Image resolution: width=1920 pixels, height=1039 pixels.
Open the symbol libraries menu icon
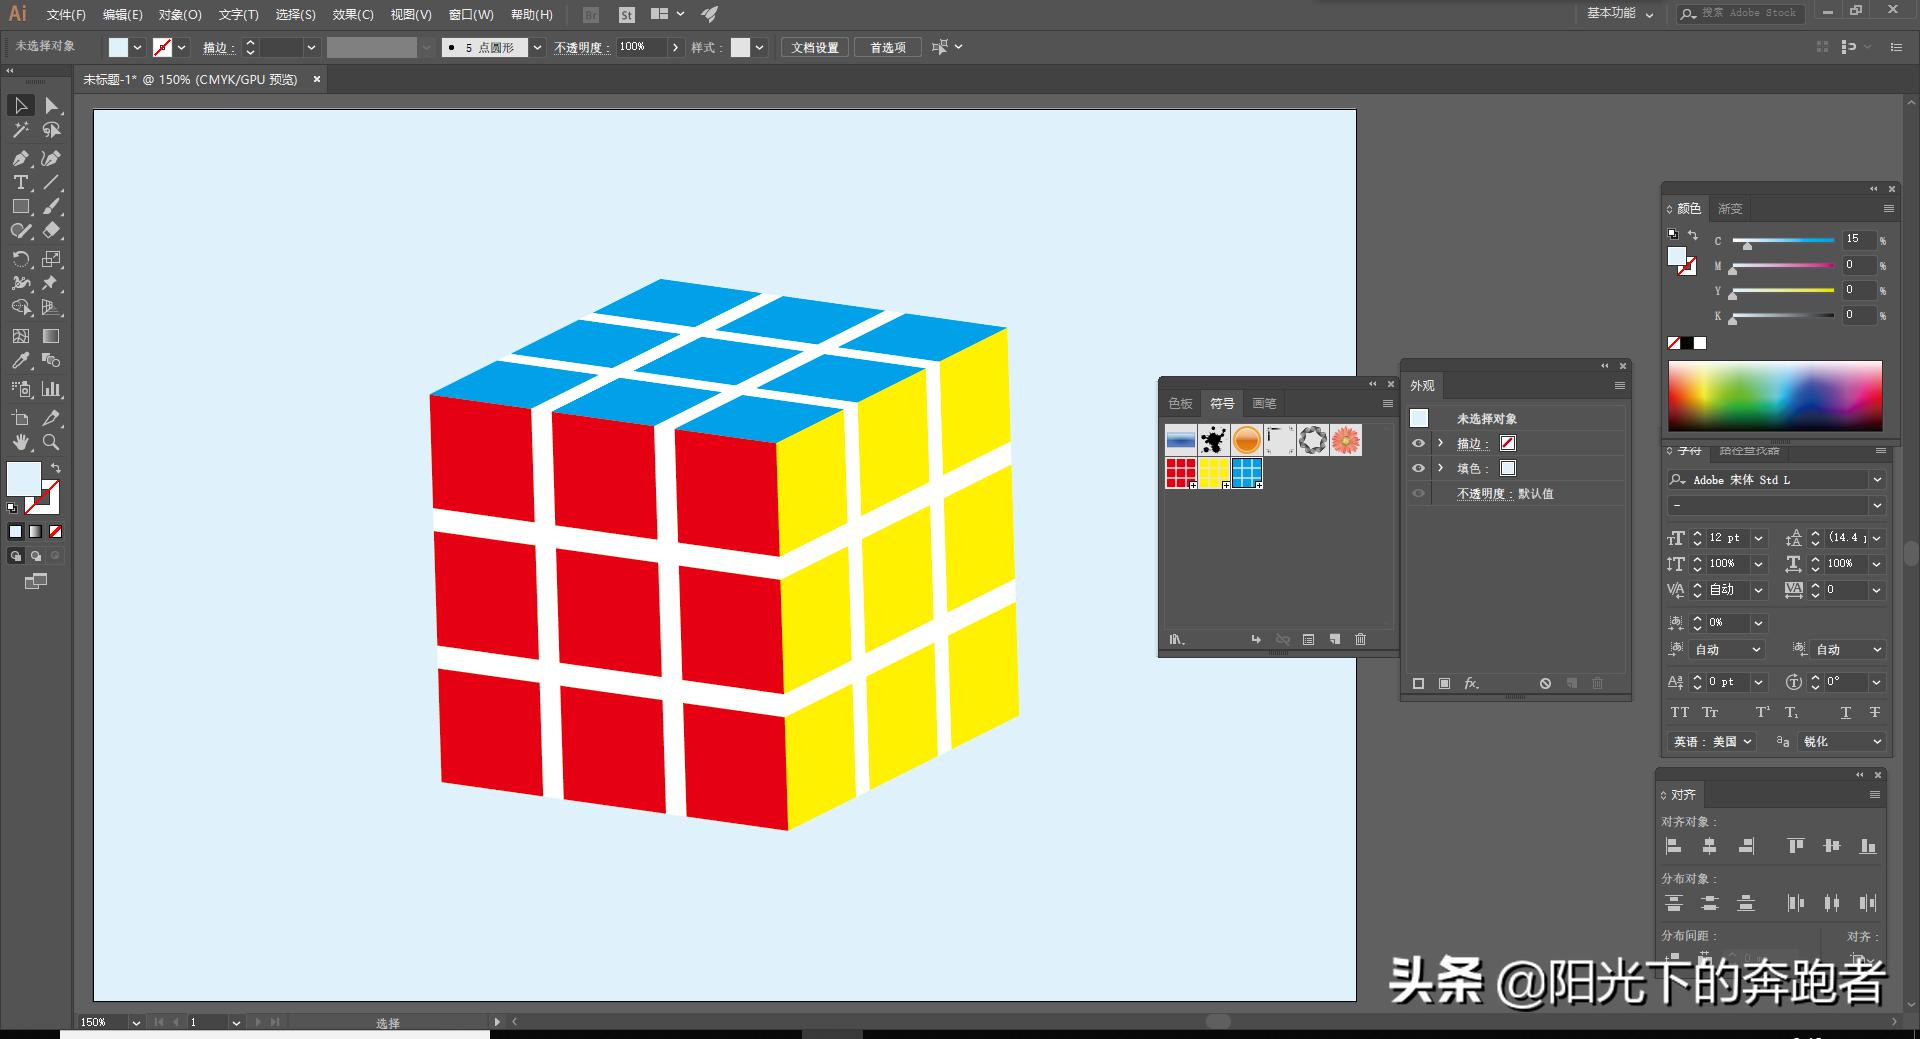(1177, 640)
